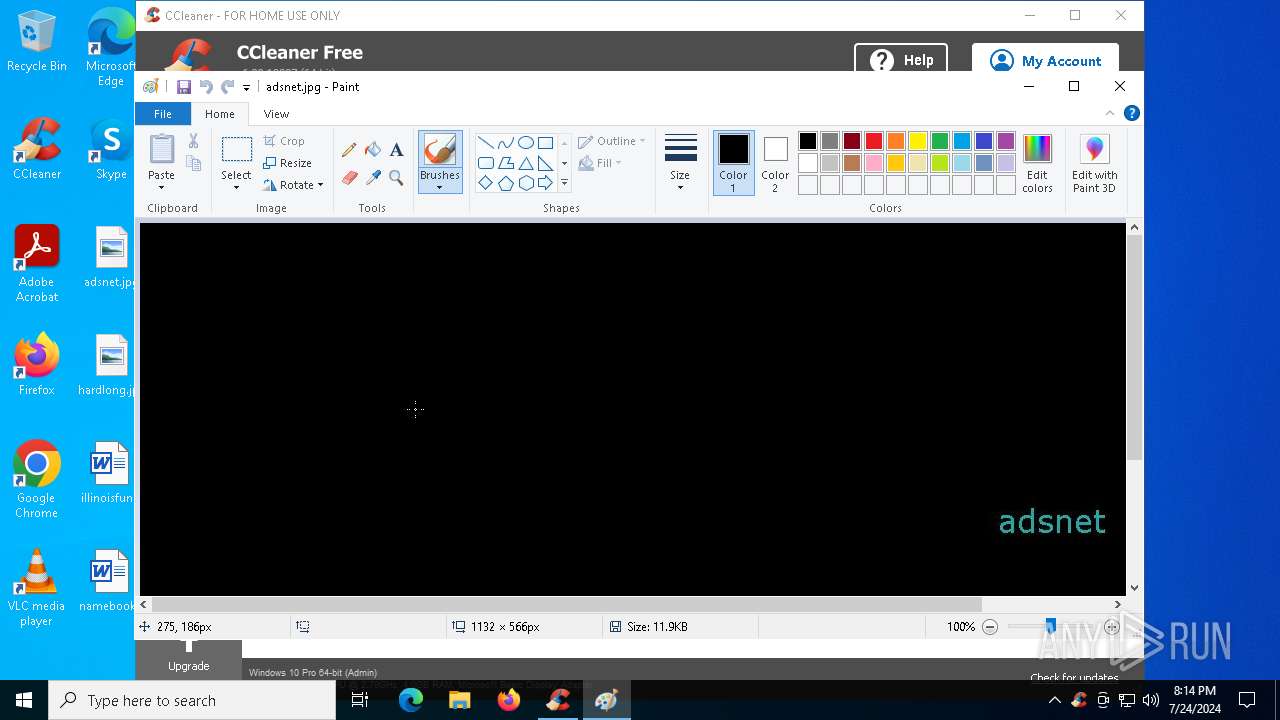The image size is (1280, 720).
Task: Expand the shapes gallery More arrow
Action: click(x=564, y=183)
